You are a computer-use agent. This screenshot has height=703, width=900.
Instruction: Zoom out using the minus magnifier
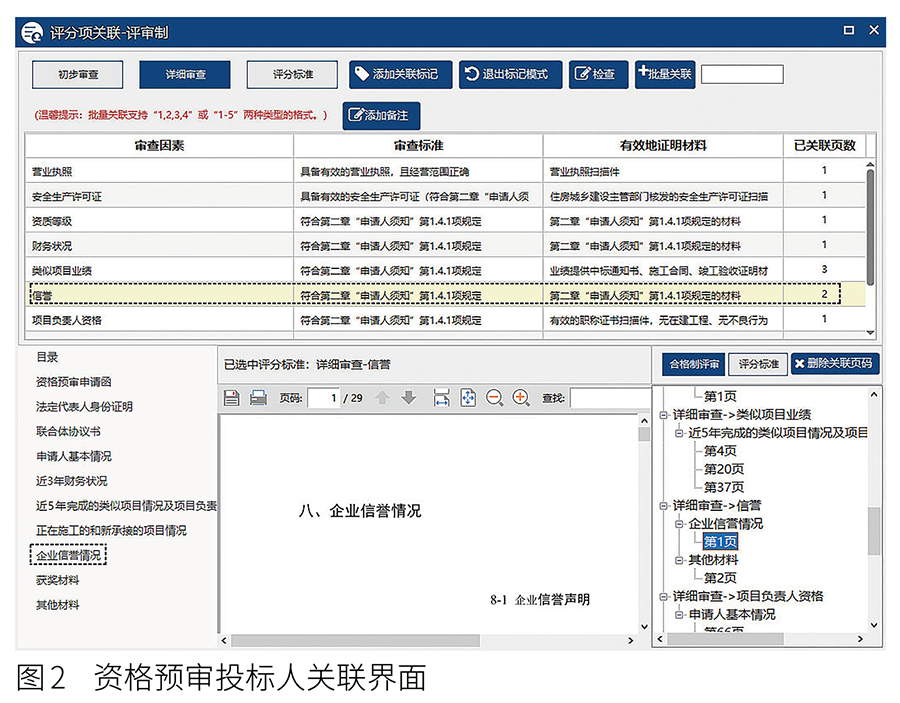point(494,398)
